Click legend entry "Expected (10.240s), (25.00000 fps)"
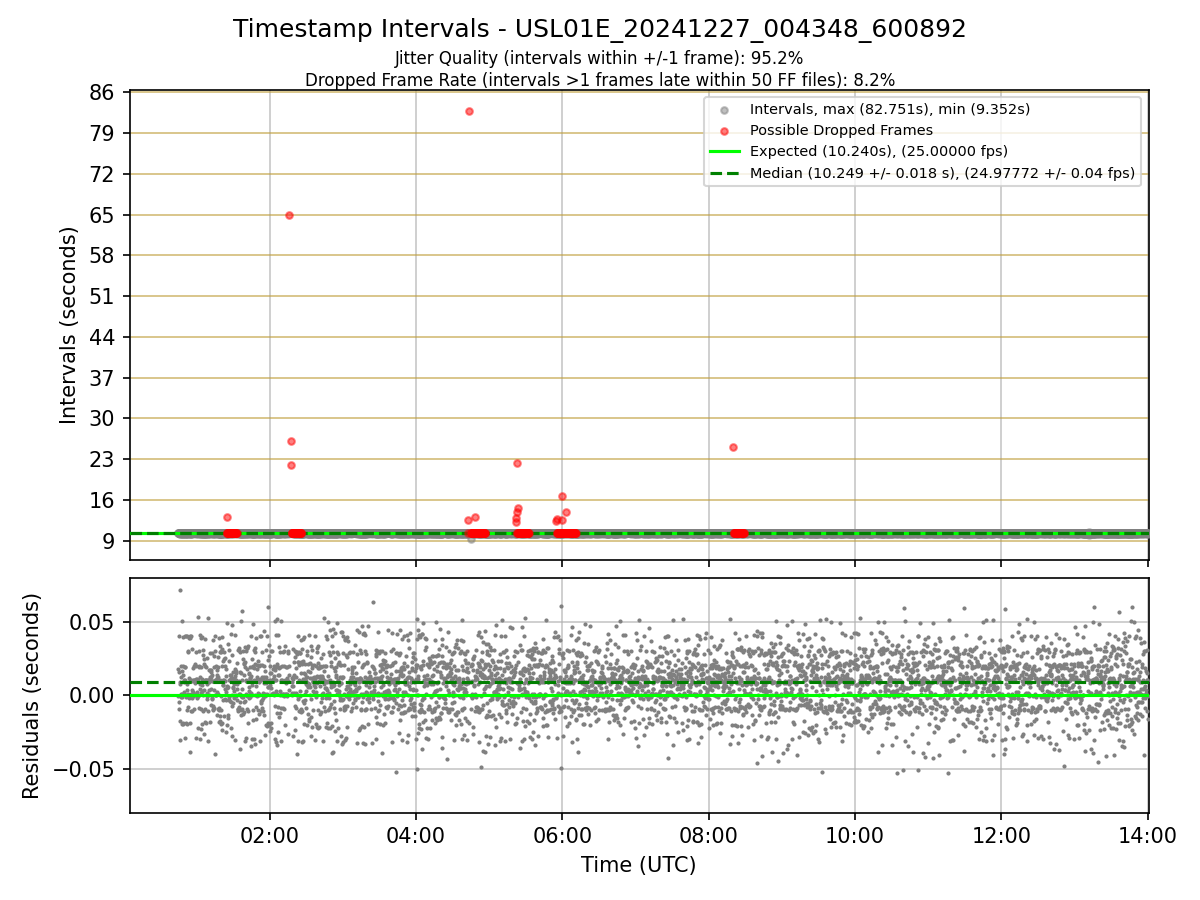This screenshot has width=1200, height=900. coord(878,152)
